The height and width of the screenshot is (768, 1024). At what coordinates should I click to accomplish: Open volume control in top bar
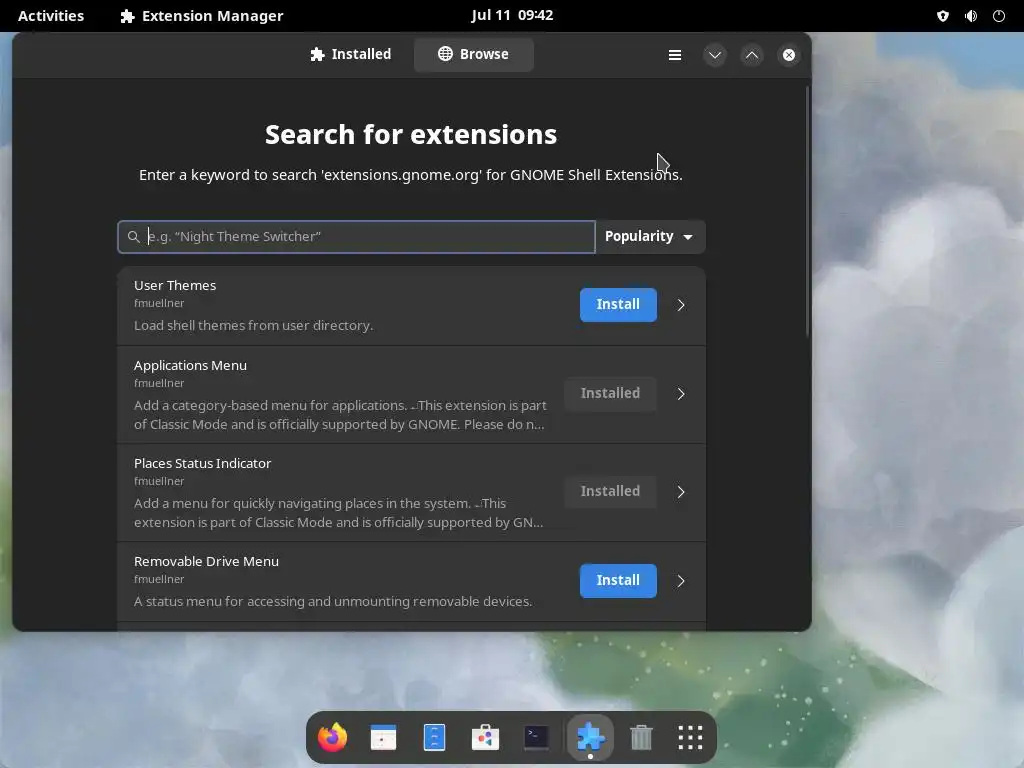pos(971,16)
